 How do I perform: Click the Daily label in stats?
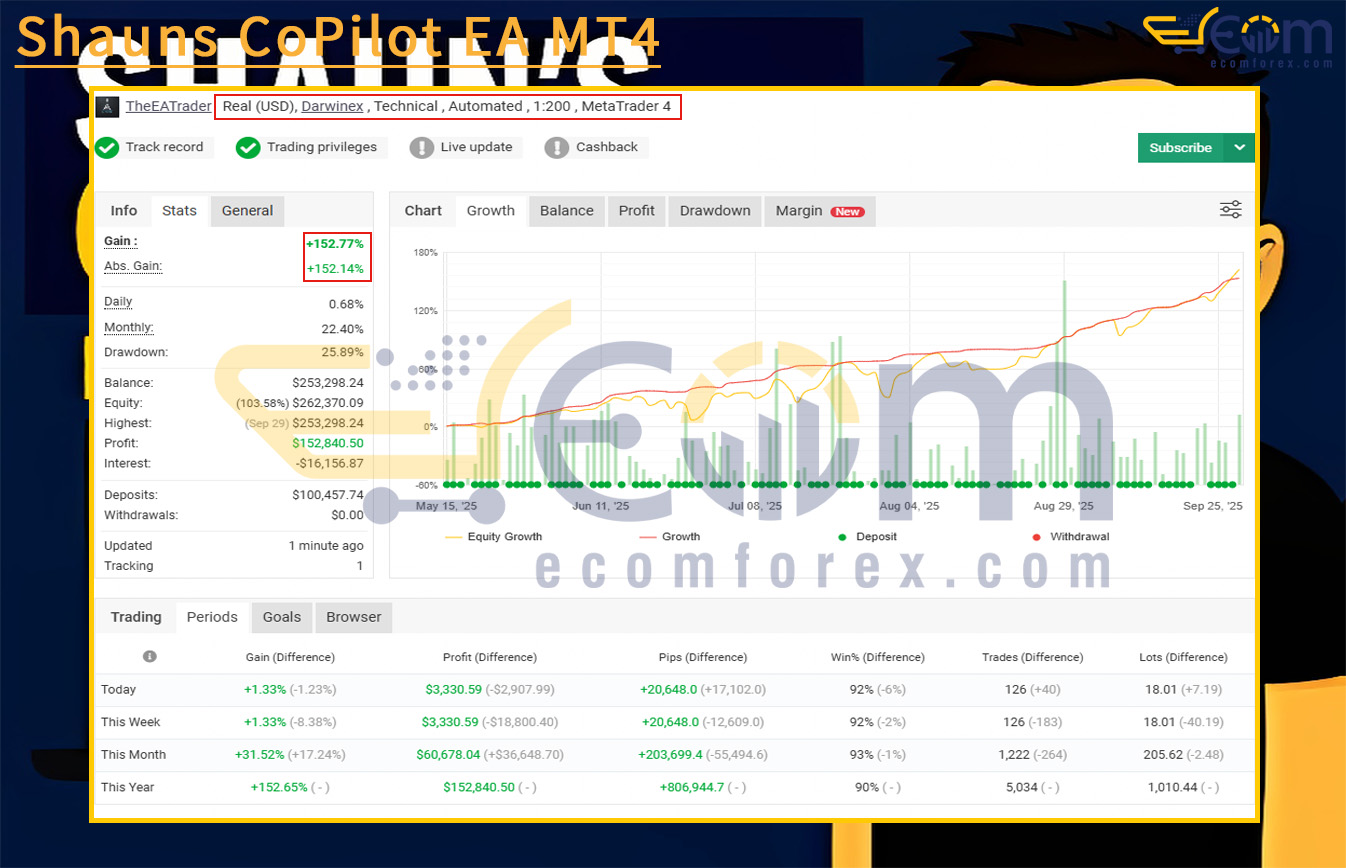pos(118,302)
